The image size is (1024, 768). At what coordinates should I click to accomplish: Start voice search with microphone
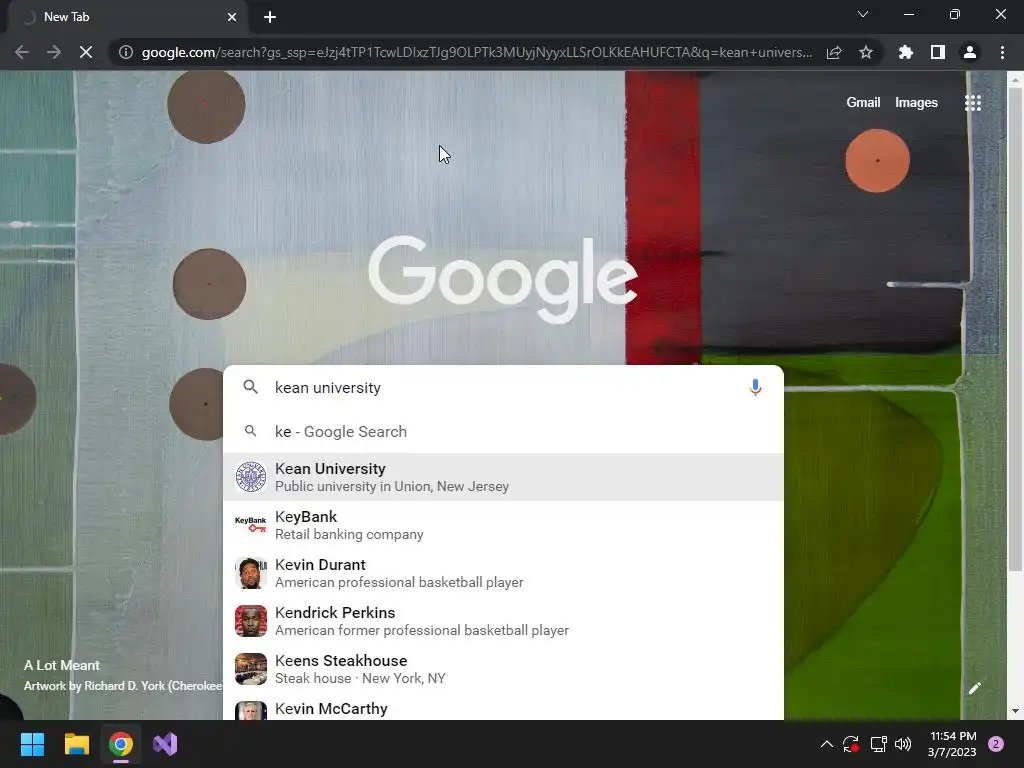tap(755, 387)
